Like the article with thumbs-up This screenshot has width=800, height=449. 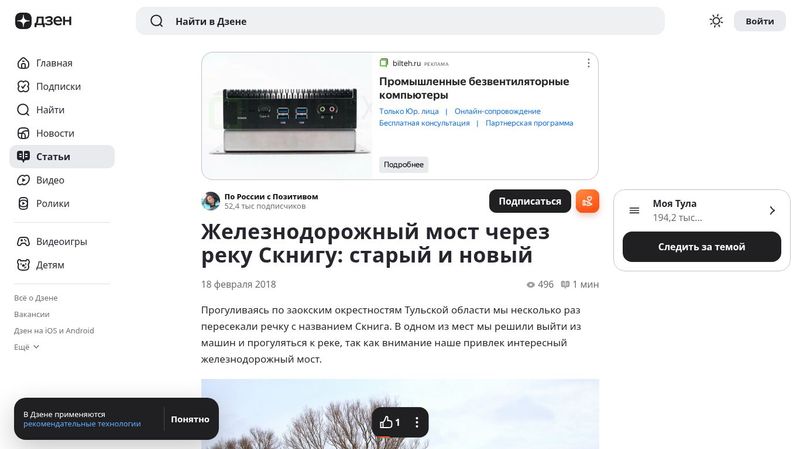pyautogui.click(x=390, y=422)
